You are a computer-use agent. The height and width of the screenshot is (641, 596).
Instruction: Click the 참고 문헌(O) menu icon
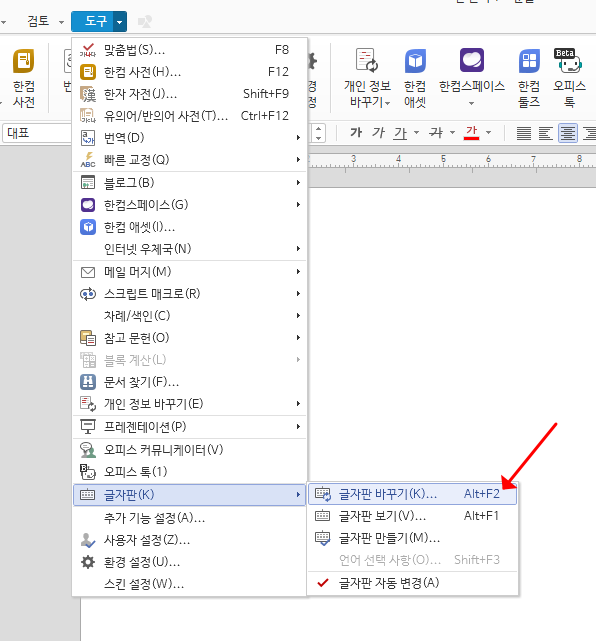point(88,338)
